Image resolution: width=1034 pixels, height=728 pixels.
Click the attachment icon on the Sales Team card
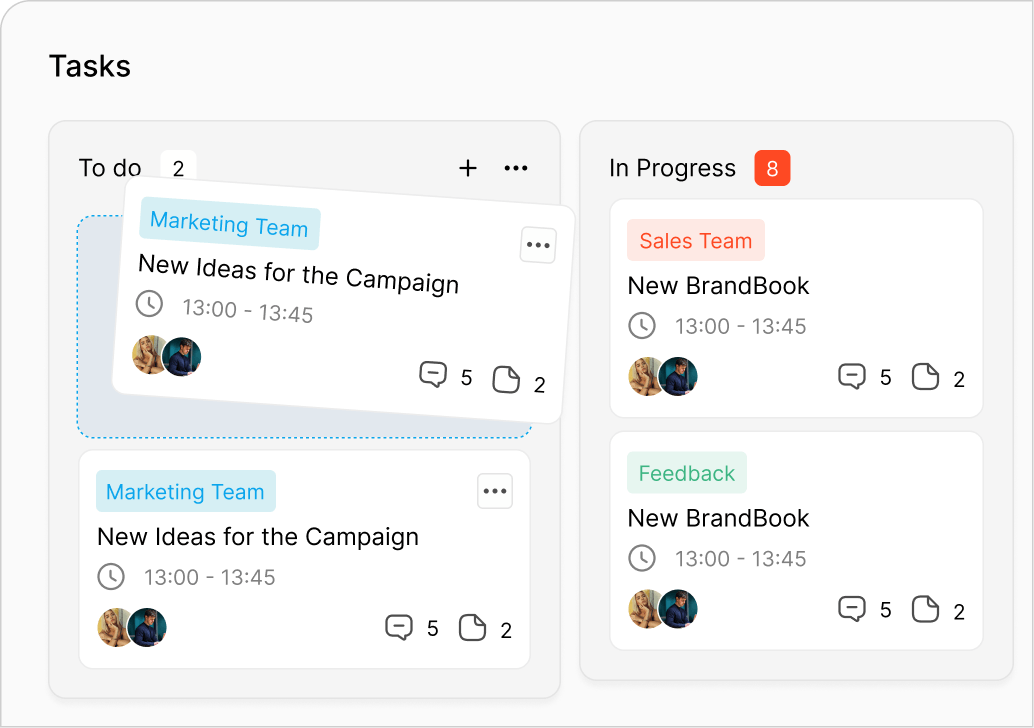(925, 376)
